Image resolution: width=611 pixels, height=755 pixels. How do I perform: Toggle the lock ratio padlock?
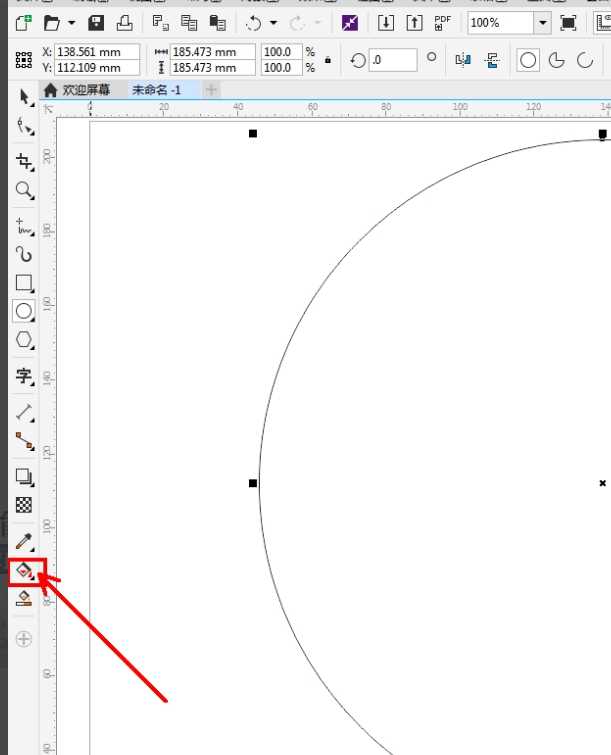(328, 60)
